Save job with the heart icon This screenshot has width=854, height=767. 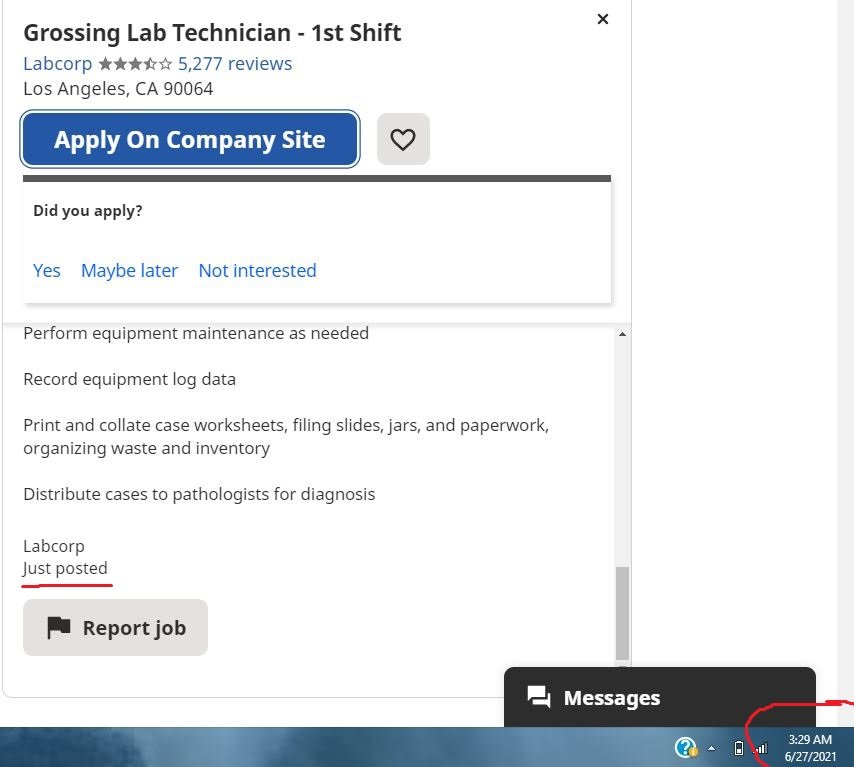[403, 139]
